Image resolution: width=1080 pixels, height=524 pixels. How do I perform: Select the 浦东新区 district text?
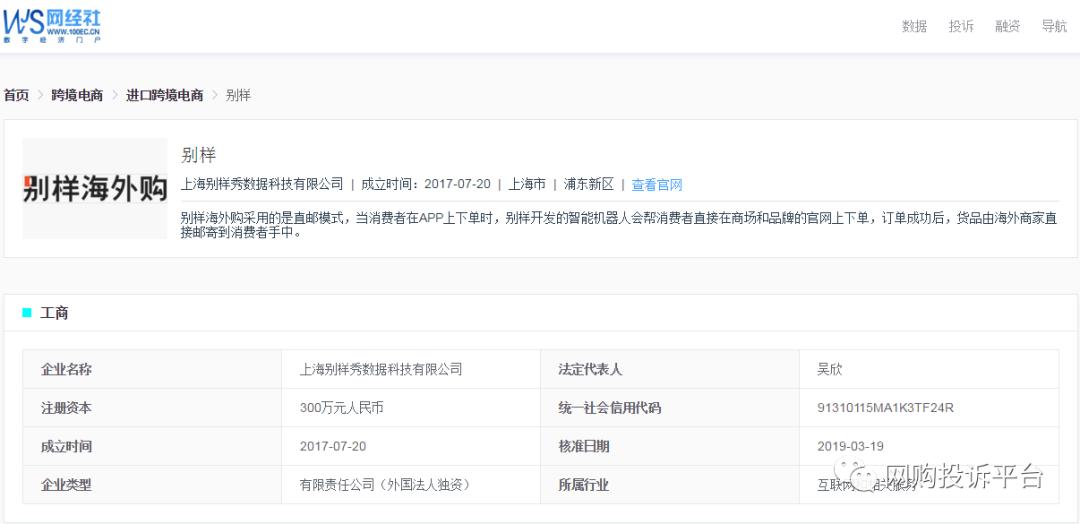click(x=588, y=185)
